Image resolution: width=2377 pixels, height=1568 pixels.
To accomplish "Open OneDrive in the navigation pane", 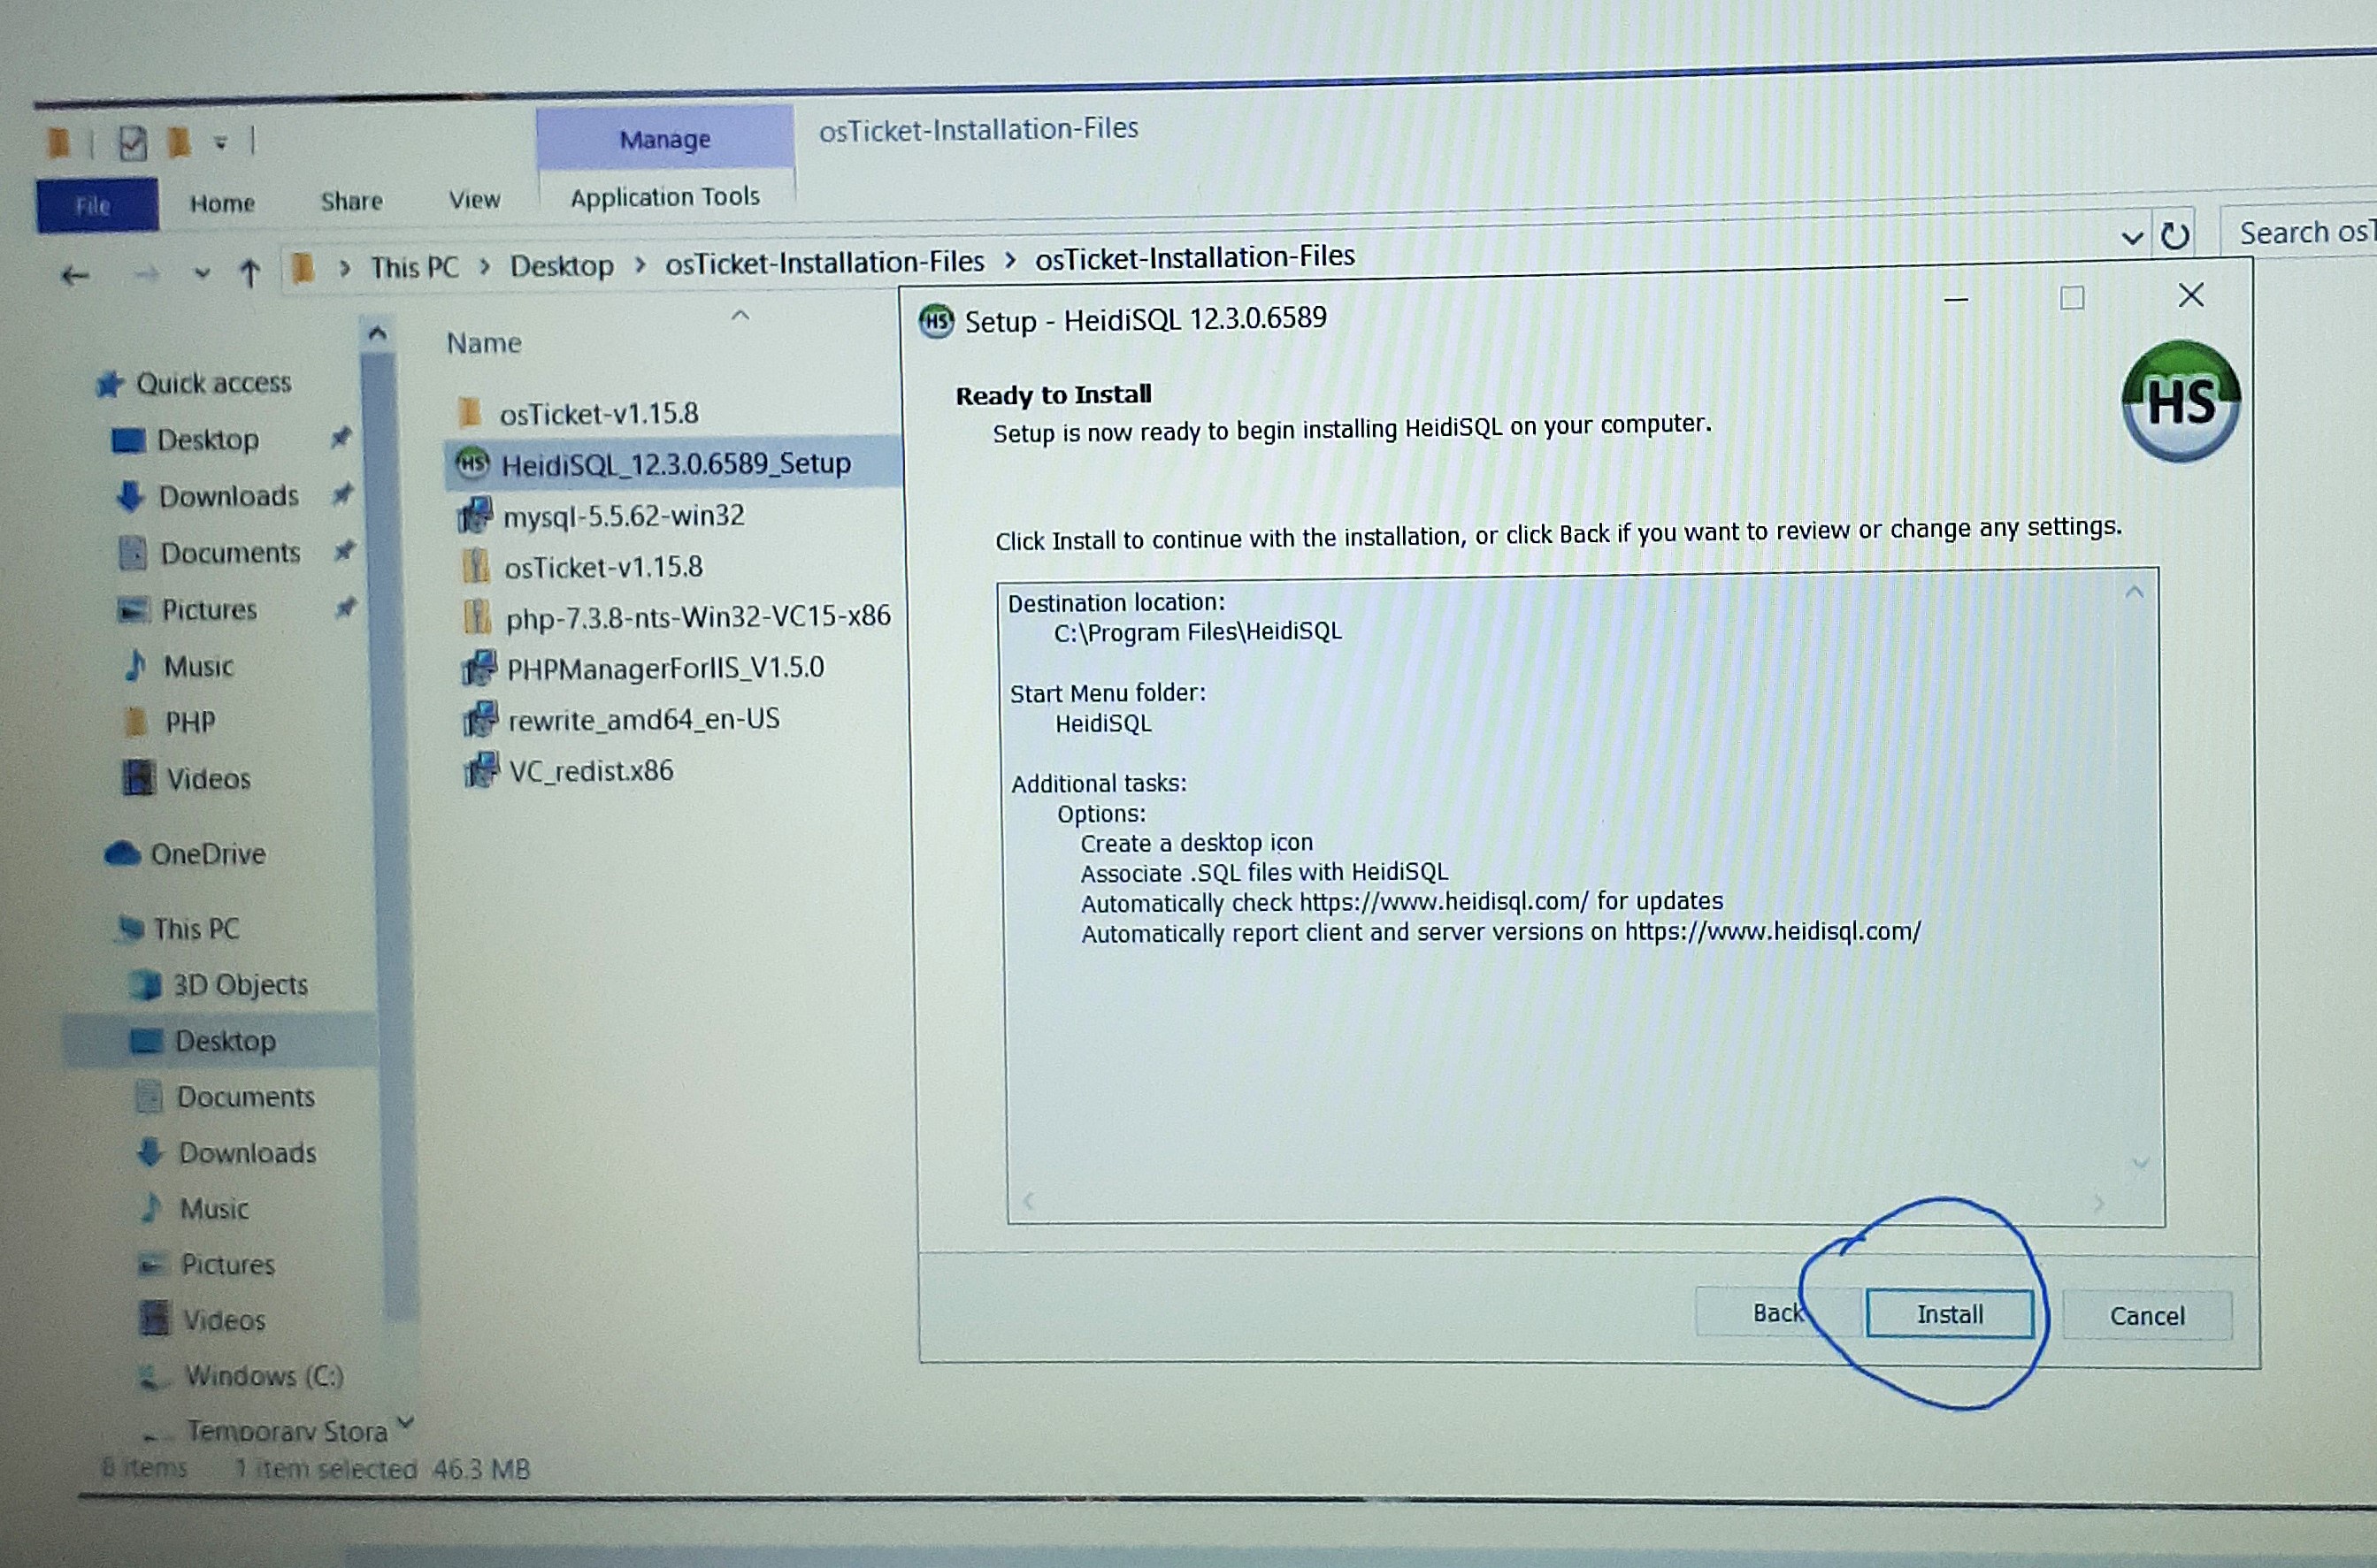I will [x=207, y=854].
